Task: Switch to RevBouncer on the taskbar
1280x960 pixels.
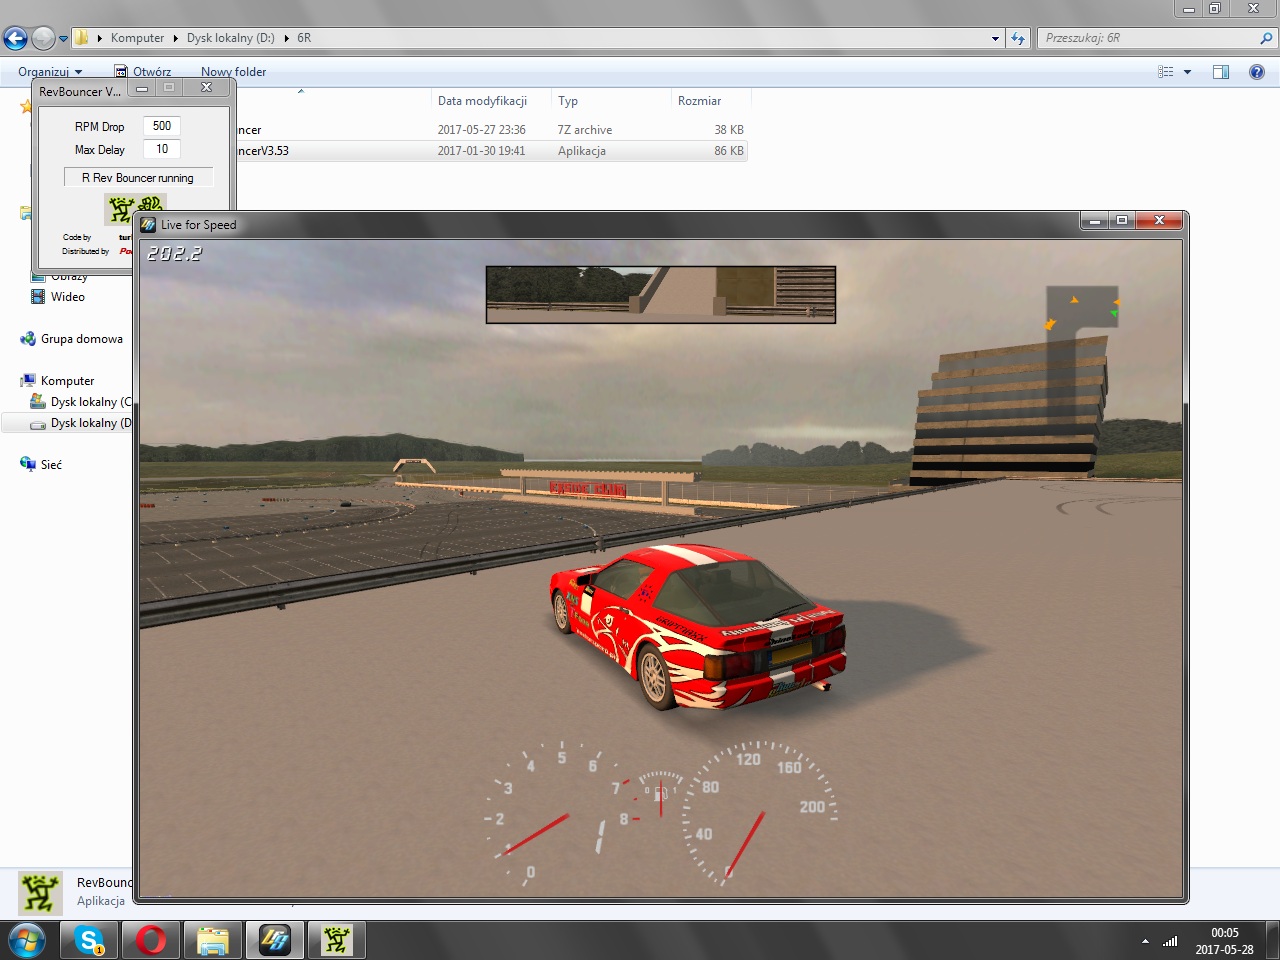Action: [x=337, y=940]
